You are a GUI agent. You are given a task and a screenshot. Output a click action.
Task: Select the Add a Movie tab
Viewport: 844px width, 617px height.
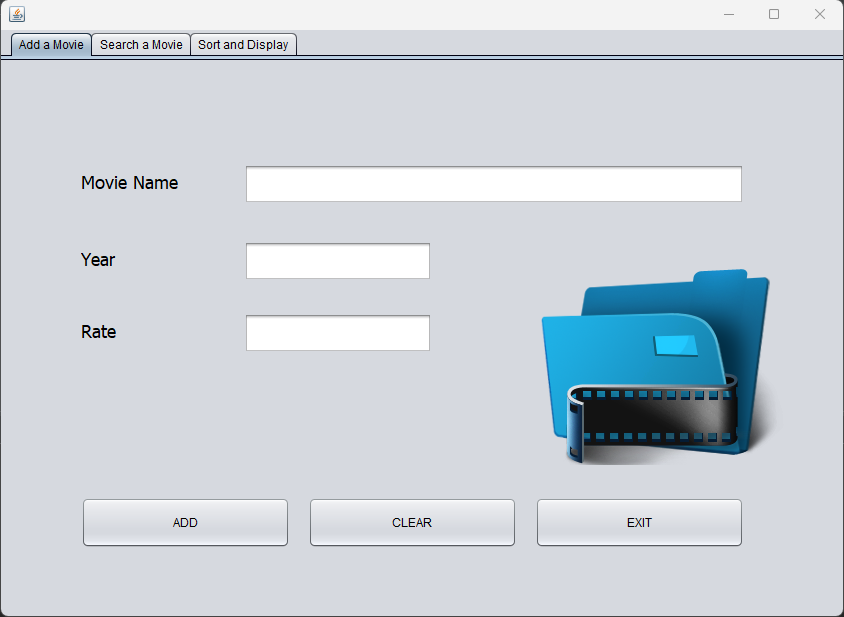click(x=51, y=45)
